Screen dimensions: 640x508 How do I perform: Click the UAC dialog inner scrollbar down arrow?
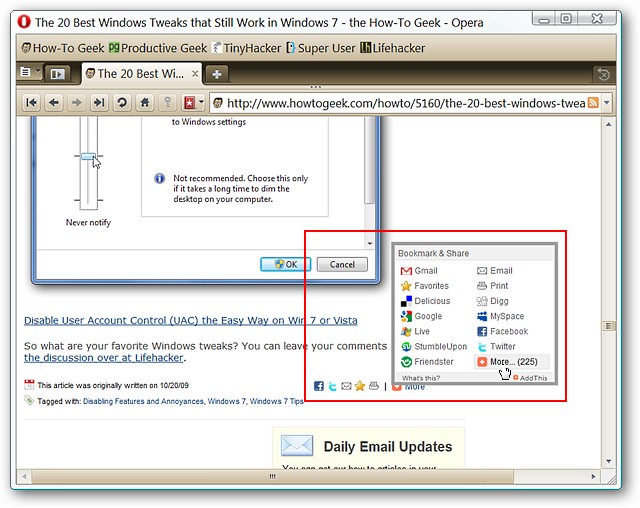click(370, 243)
